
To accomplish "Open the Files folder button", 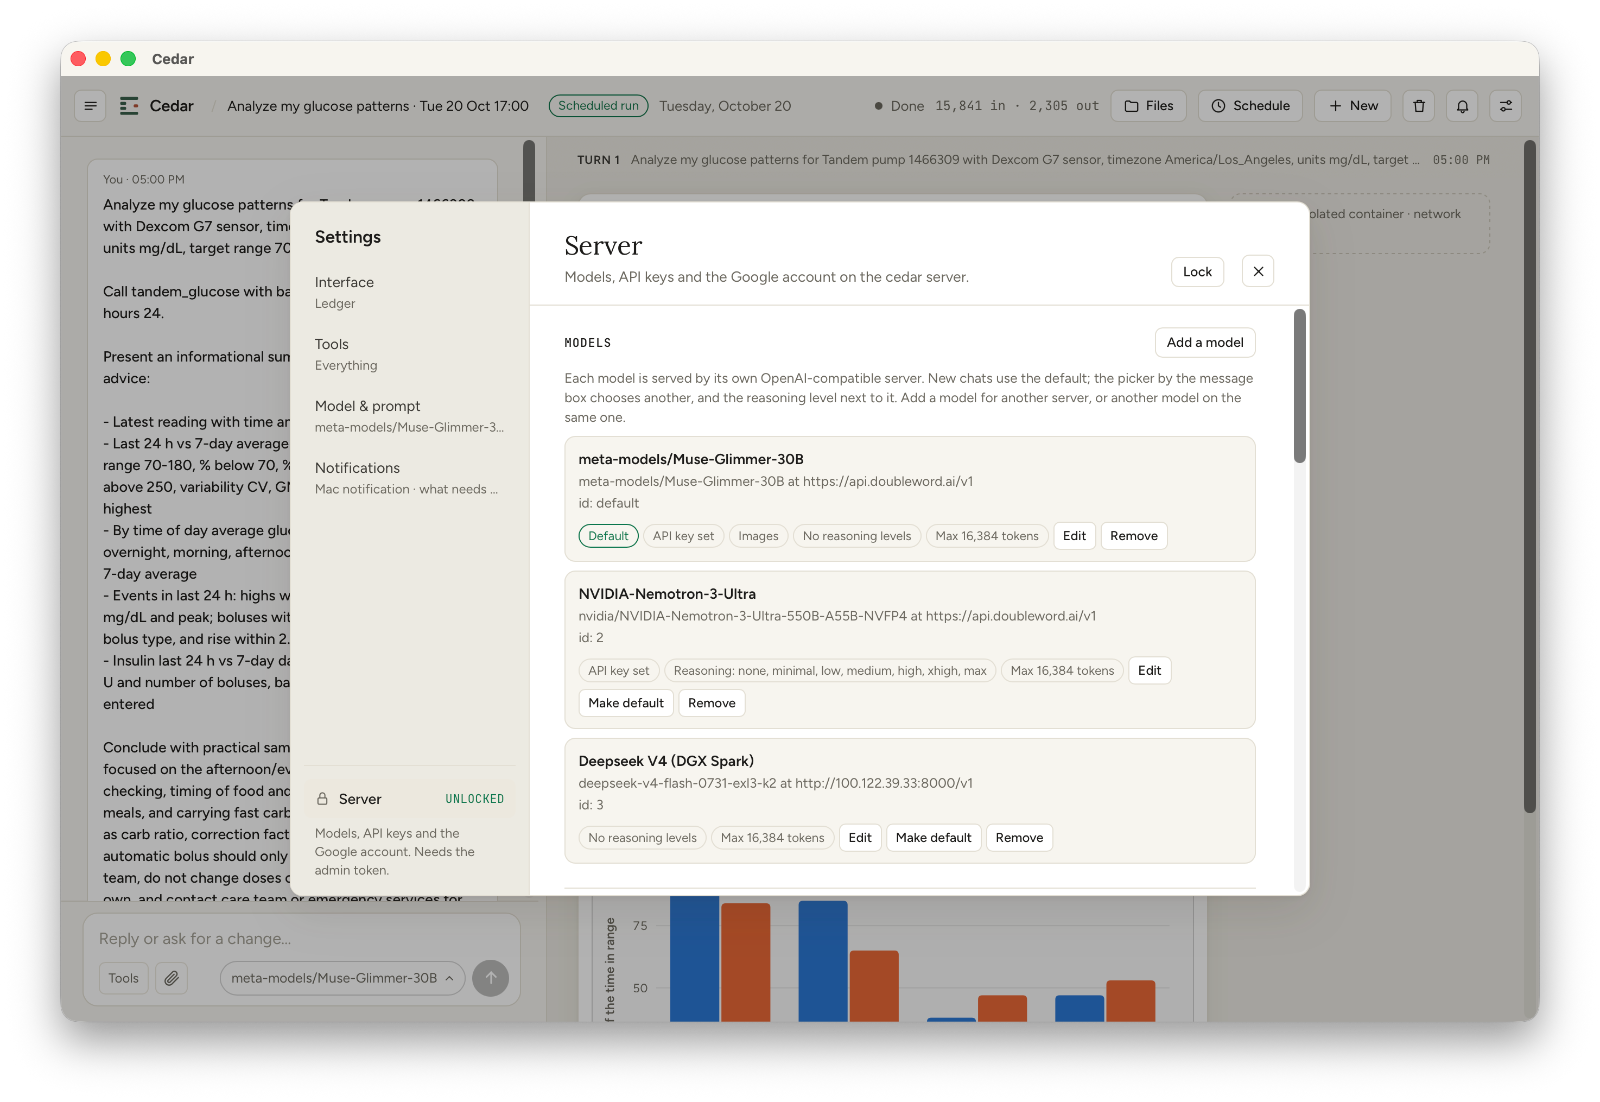I will (1149, 106).
